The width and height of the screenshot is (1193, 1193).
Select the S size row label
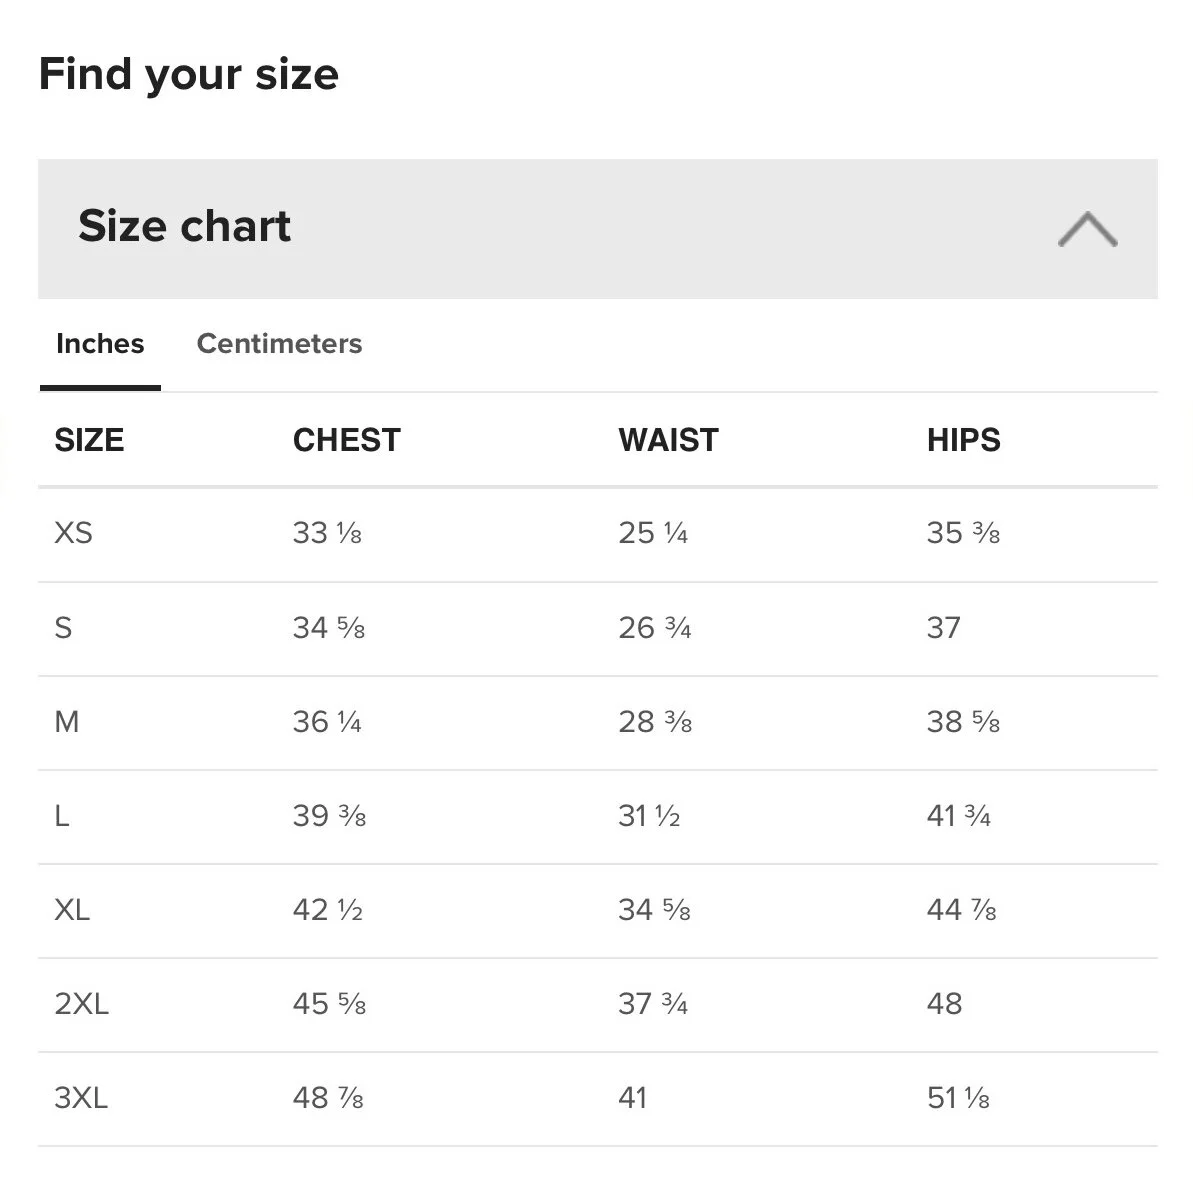click(63, 628)
